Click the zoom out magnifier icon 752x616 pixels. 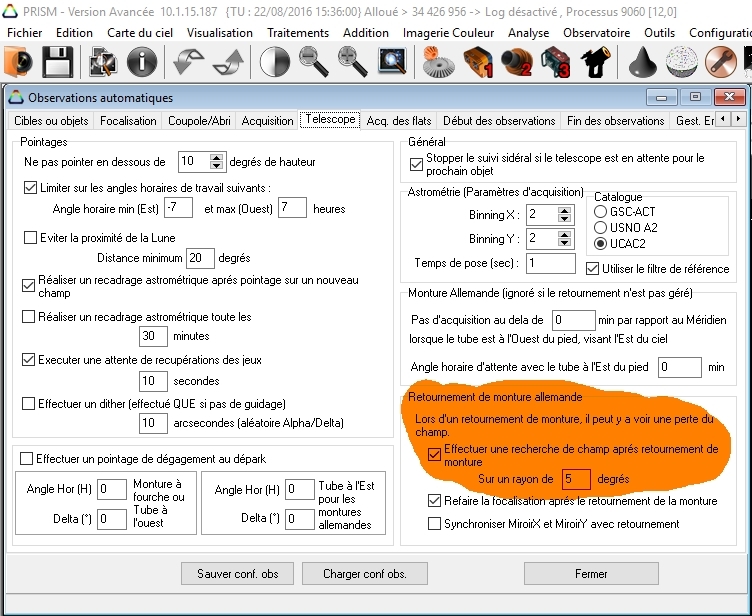[x=313, y=62]
